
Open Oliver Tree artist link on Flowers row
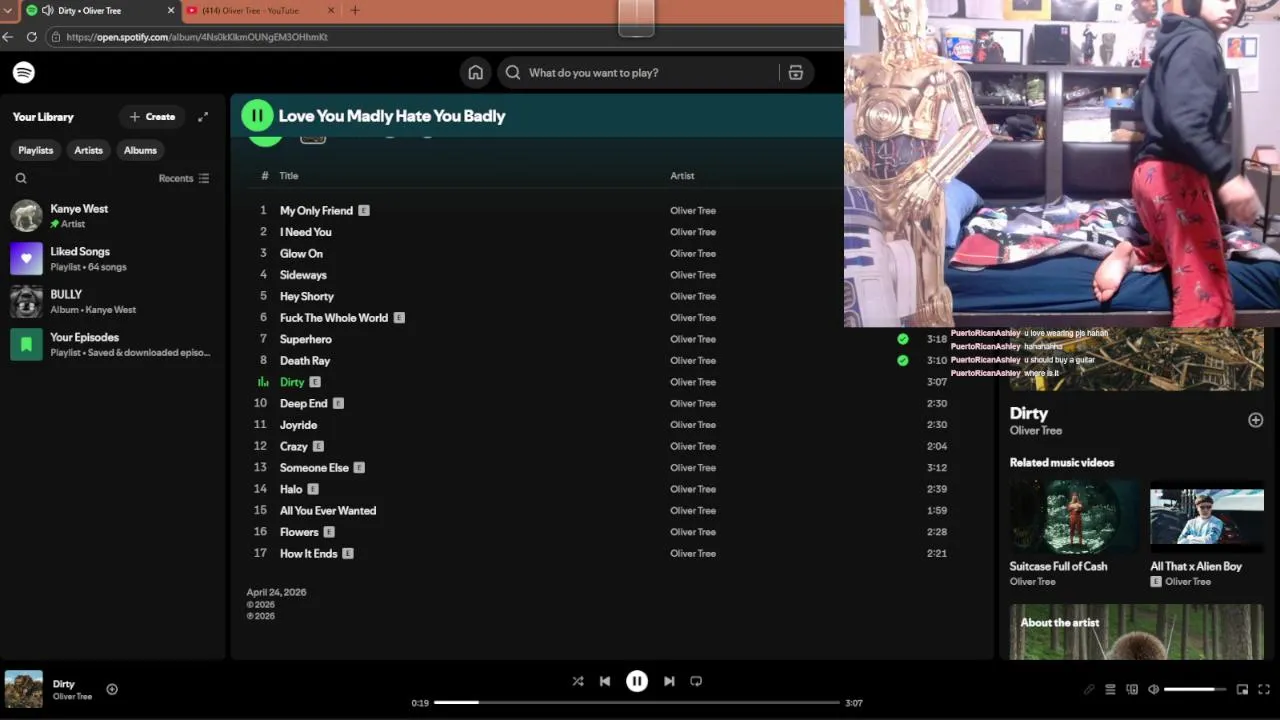click(693, 532)
